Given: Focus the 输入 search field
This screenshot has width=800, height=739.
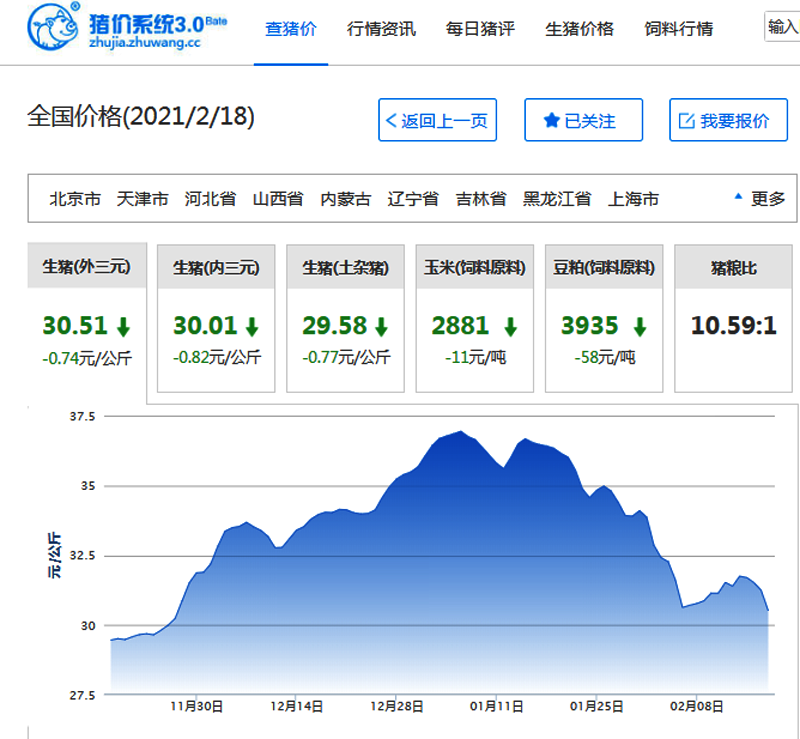Looking at the screenshot, I should (782, 26).
